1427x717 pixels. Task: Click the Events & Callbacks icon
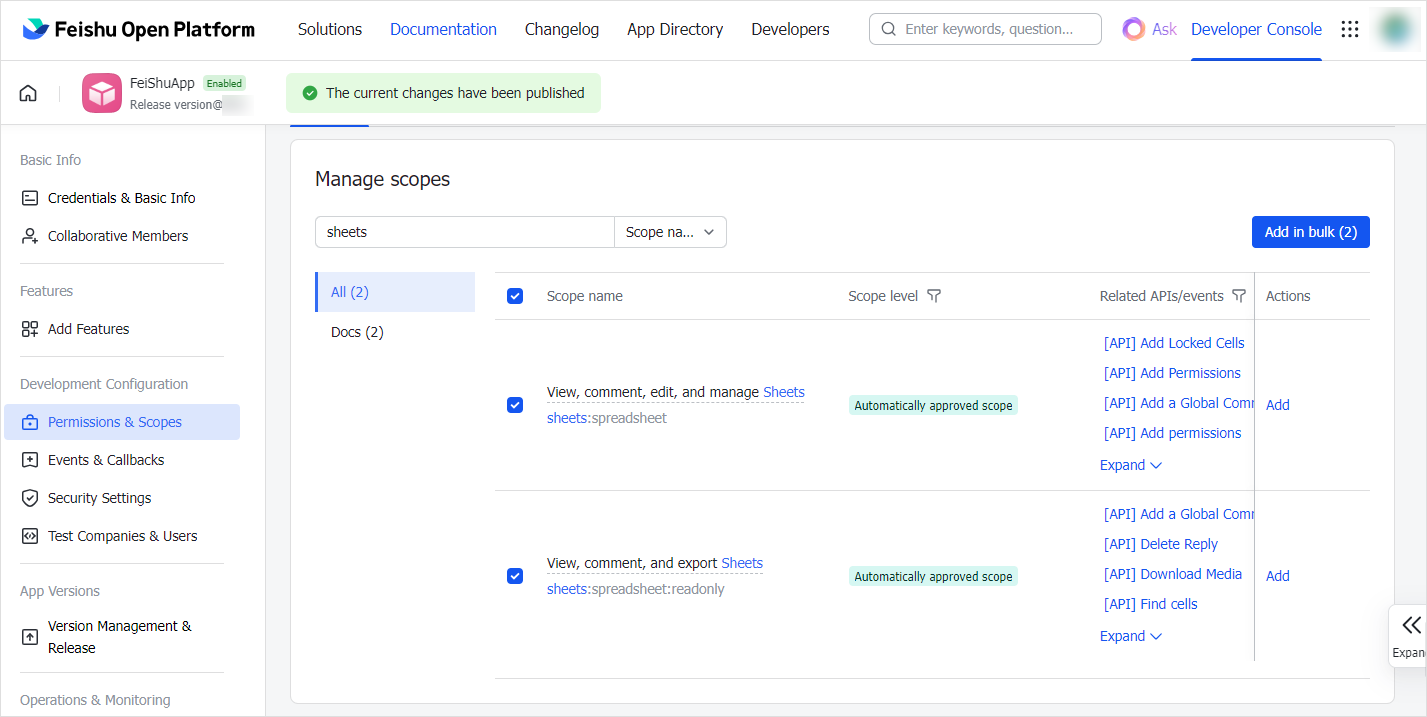point(30,460)
